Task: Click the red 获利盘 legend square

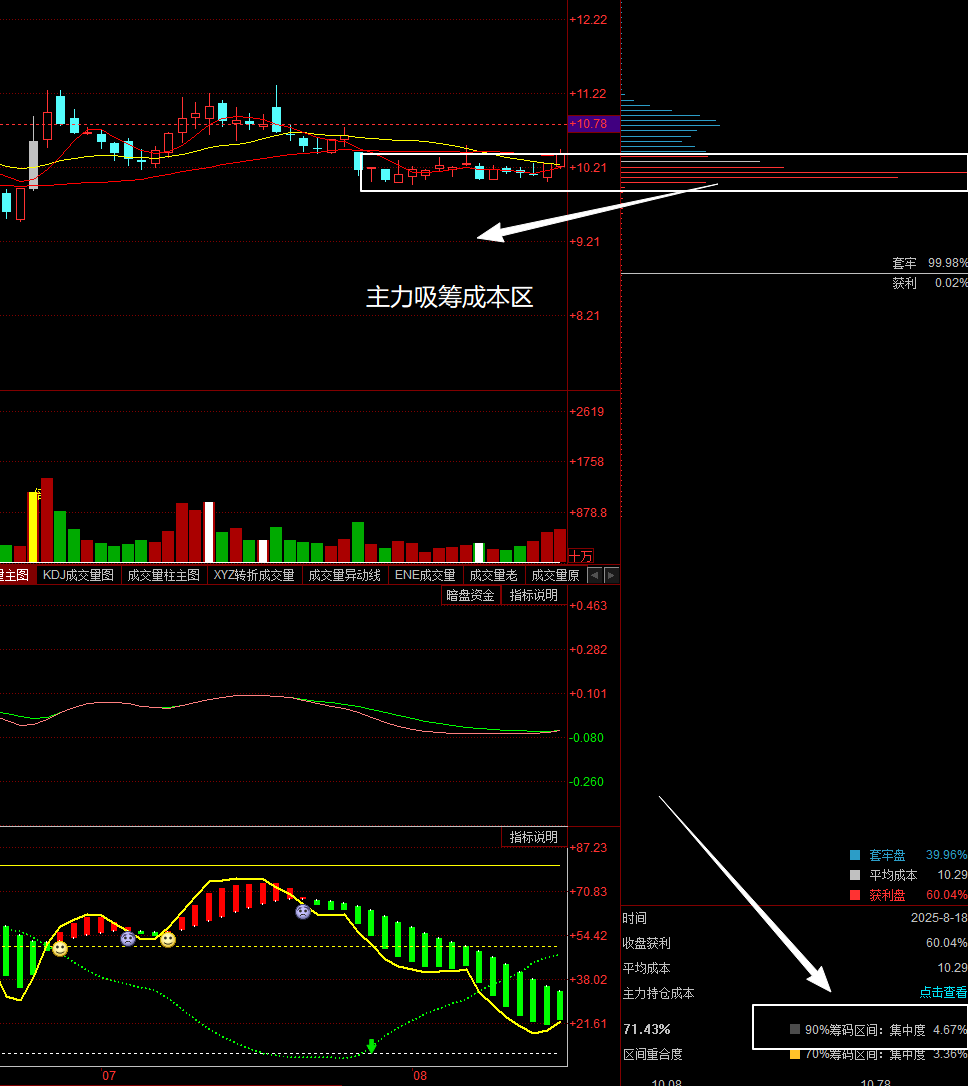Action: (x=854, y=895)
